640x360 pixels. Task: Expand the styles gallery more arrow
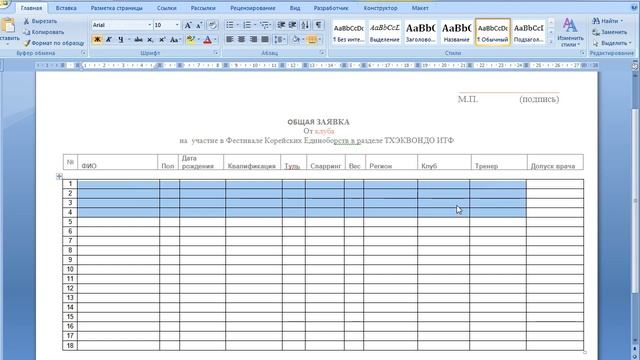point(551,42)
